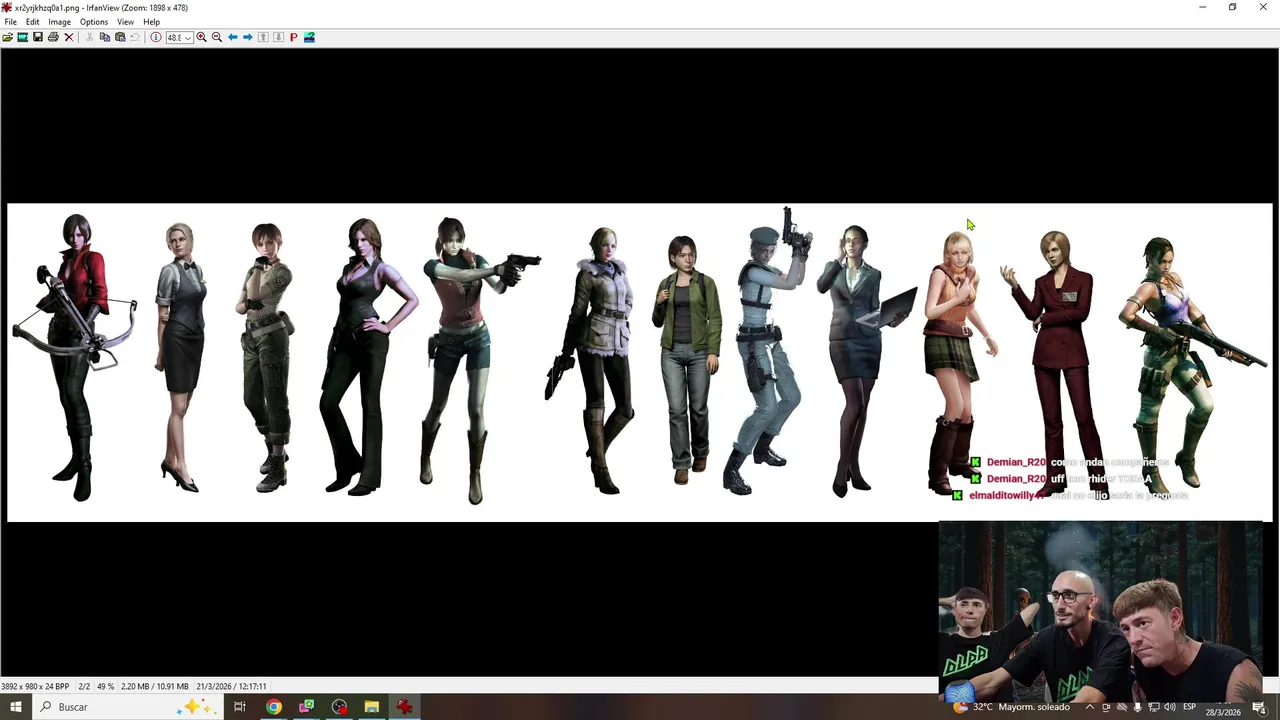The image size is (1280, 720).
Task: Click the IrfanView taskbar icon
Action: [x=404, y=707]
